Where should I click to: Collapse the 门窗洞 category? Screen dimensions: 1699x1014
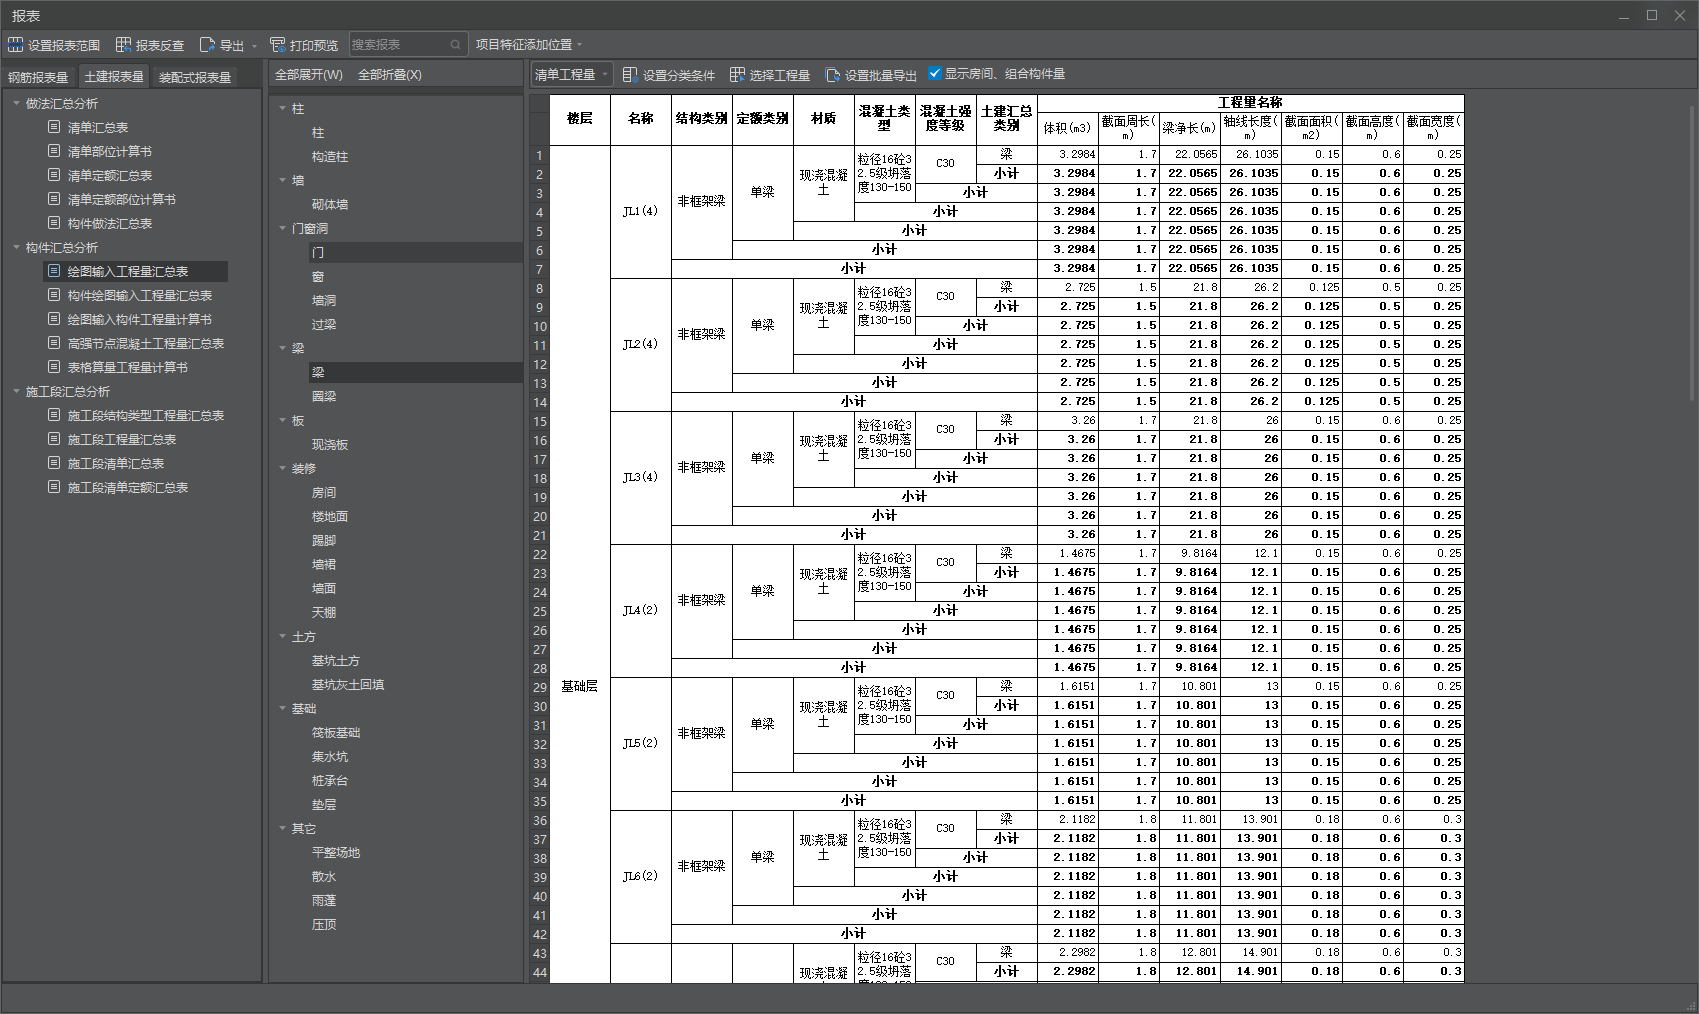[282, 228]
